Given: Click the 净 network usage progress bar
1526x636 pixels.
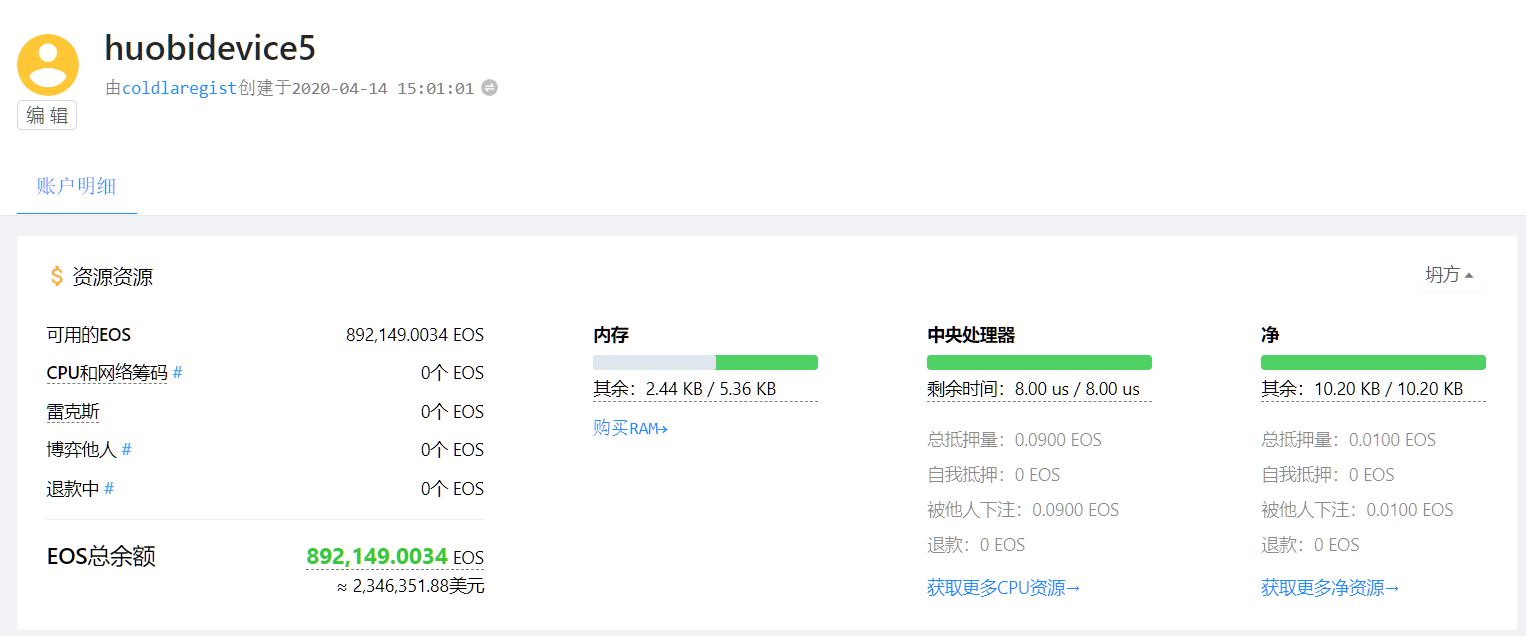Looking at the screenshot, I should point(1373,362).
